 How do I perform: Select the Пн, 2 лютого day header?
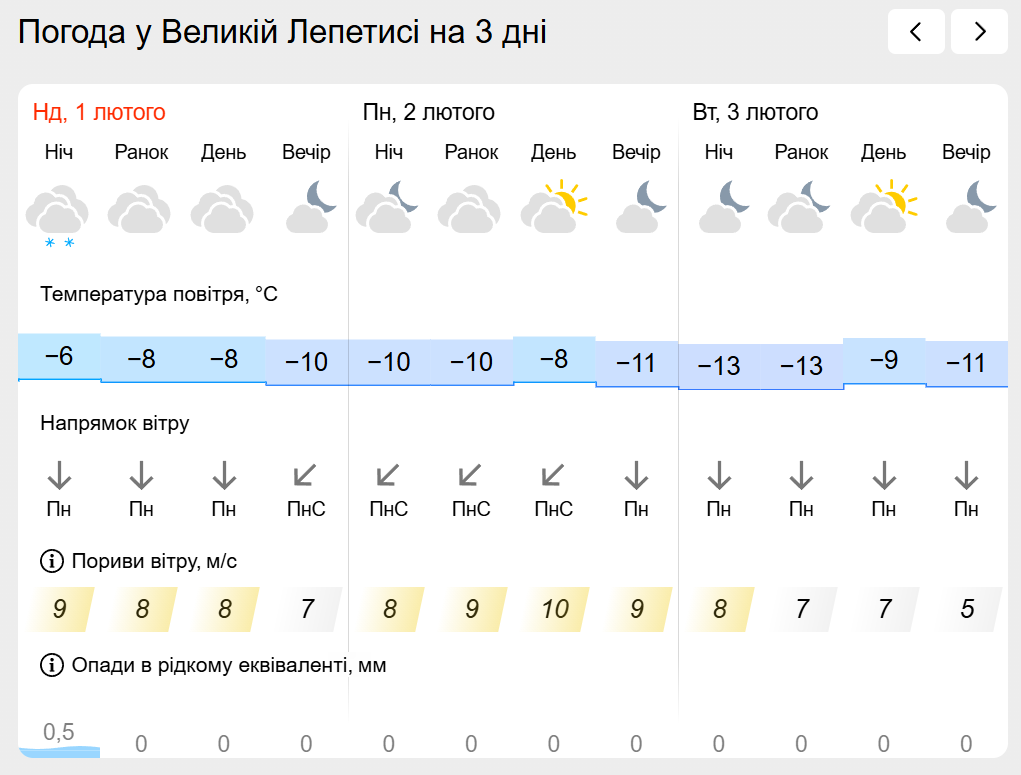428,112
